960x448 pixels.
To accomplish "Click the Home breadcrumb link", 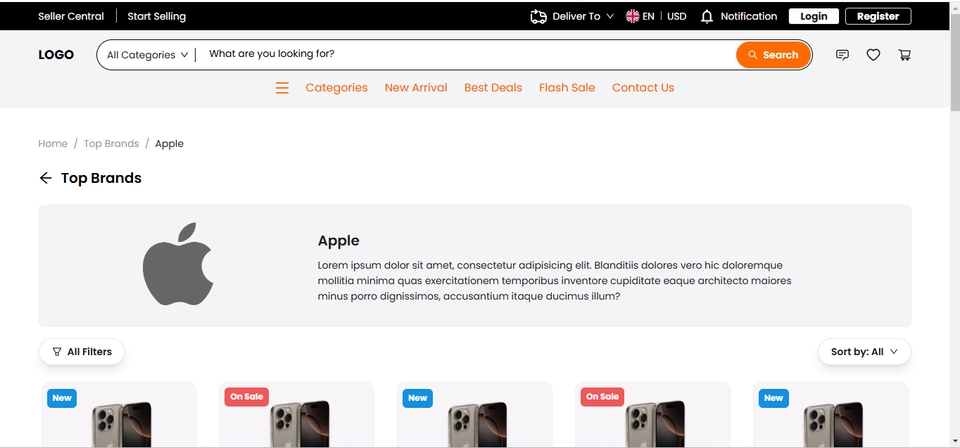I will coord(53,144).
